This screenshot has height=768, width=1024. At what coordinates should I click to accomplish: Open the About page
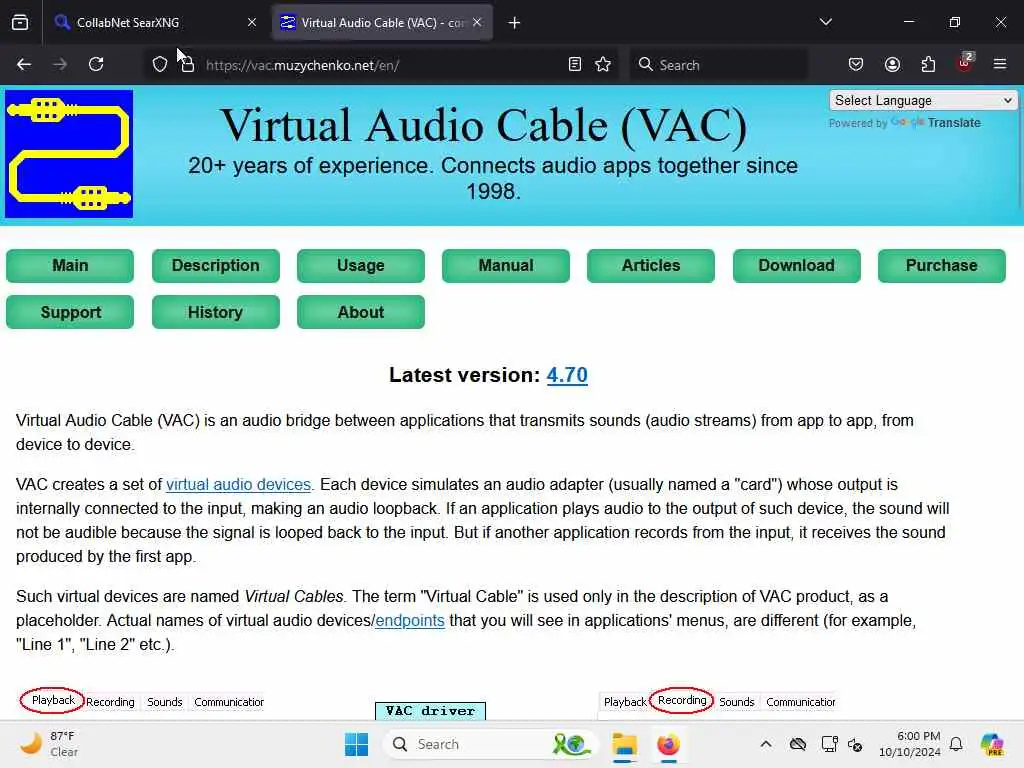tap(360, 312)
